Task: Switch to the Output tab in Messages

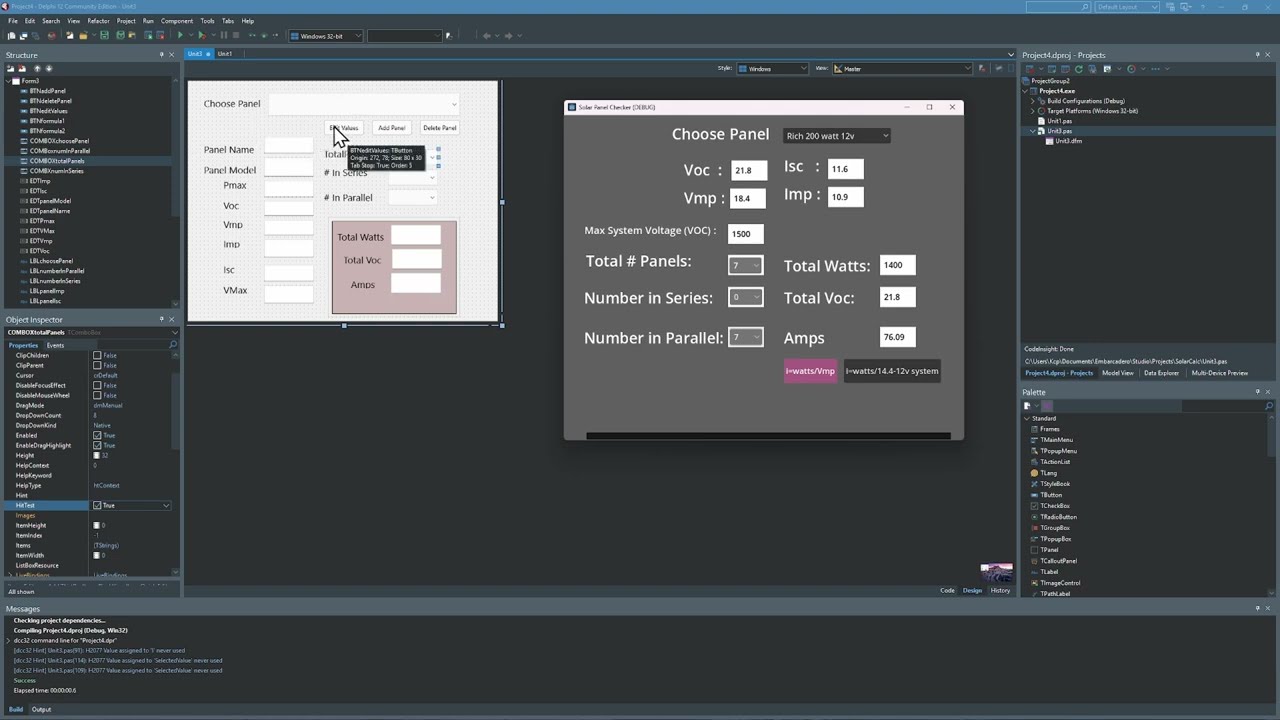Action: [x=41, y=709]
